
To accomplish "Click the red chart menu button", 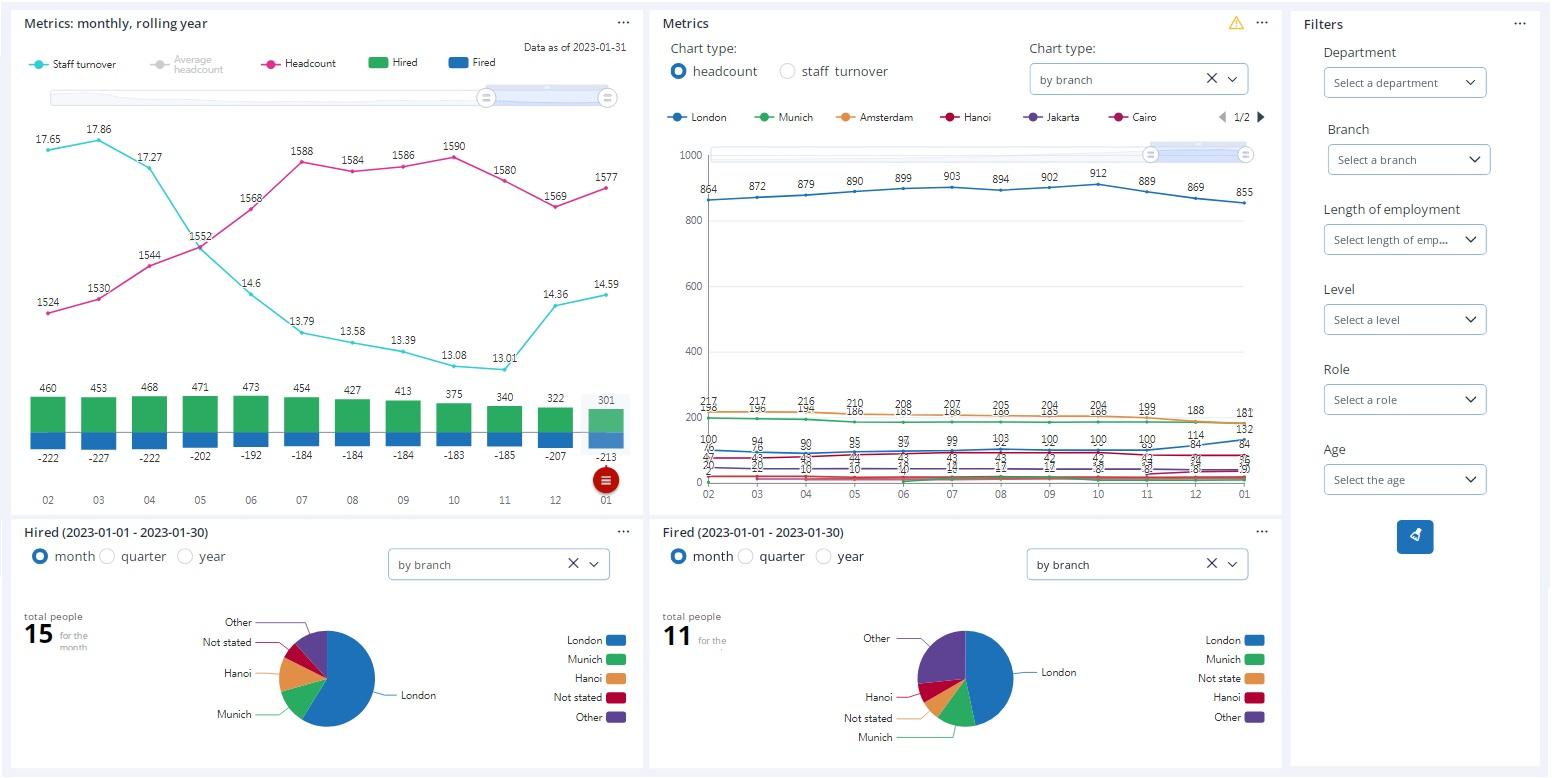I will tap(605, 480).
